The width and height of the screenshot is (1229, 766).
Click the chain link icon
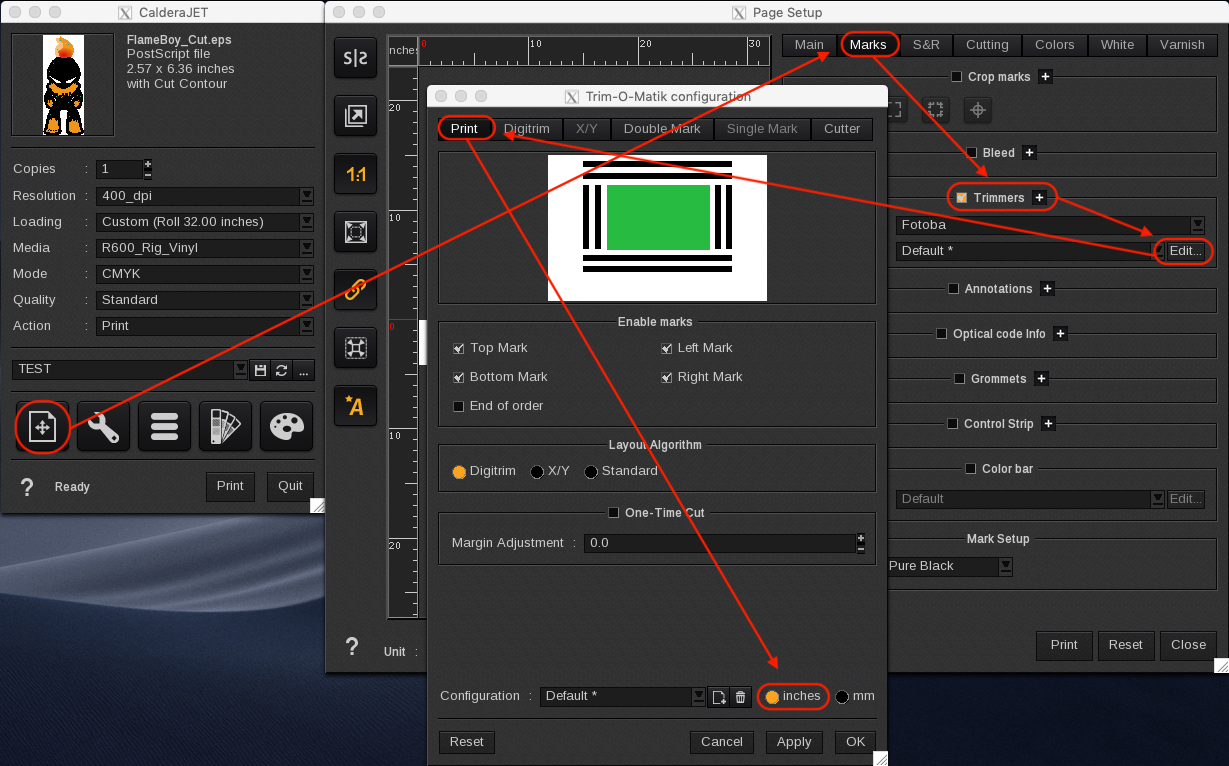pyautogui.click(x=355, y=290)
